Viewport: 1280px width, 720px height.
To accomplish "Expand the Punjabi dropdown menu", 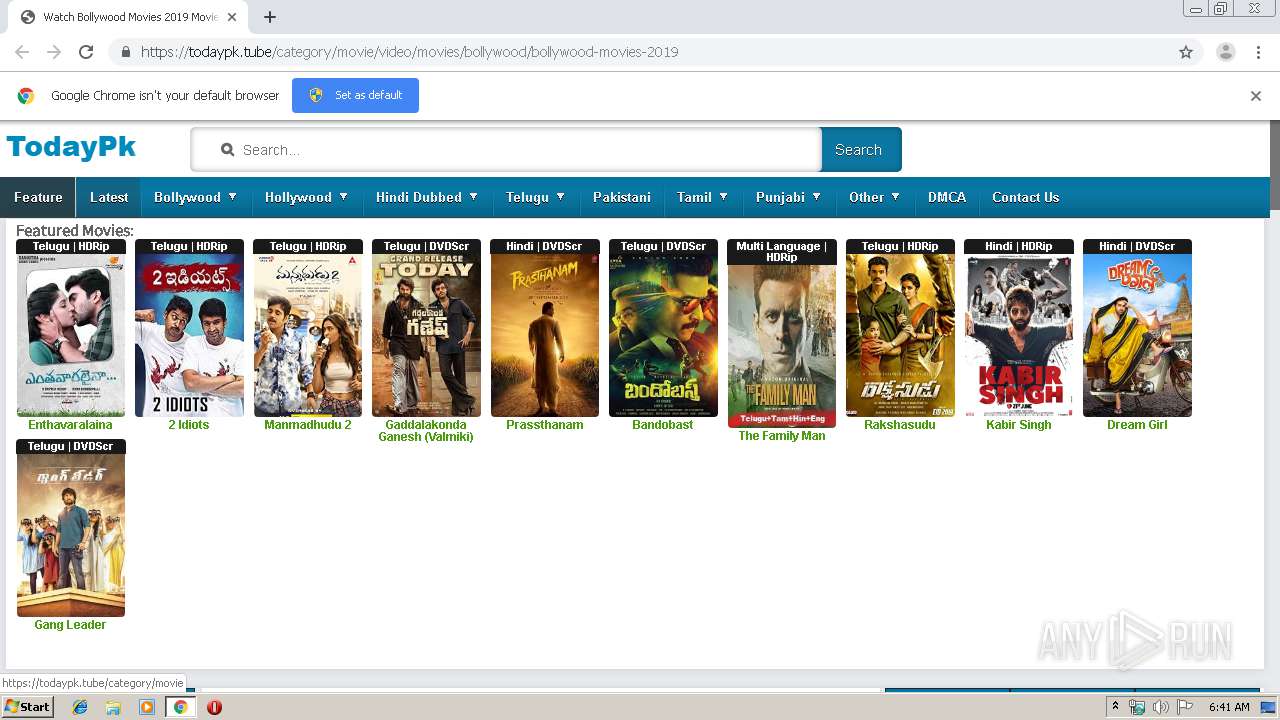I will pos(790,197).
